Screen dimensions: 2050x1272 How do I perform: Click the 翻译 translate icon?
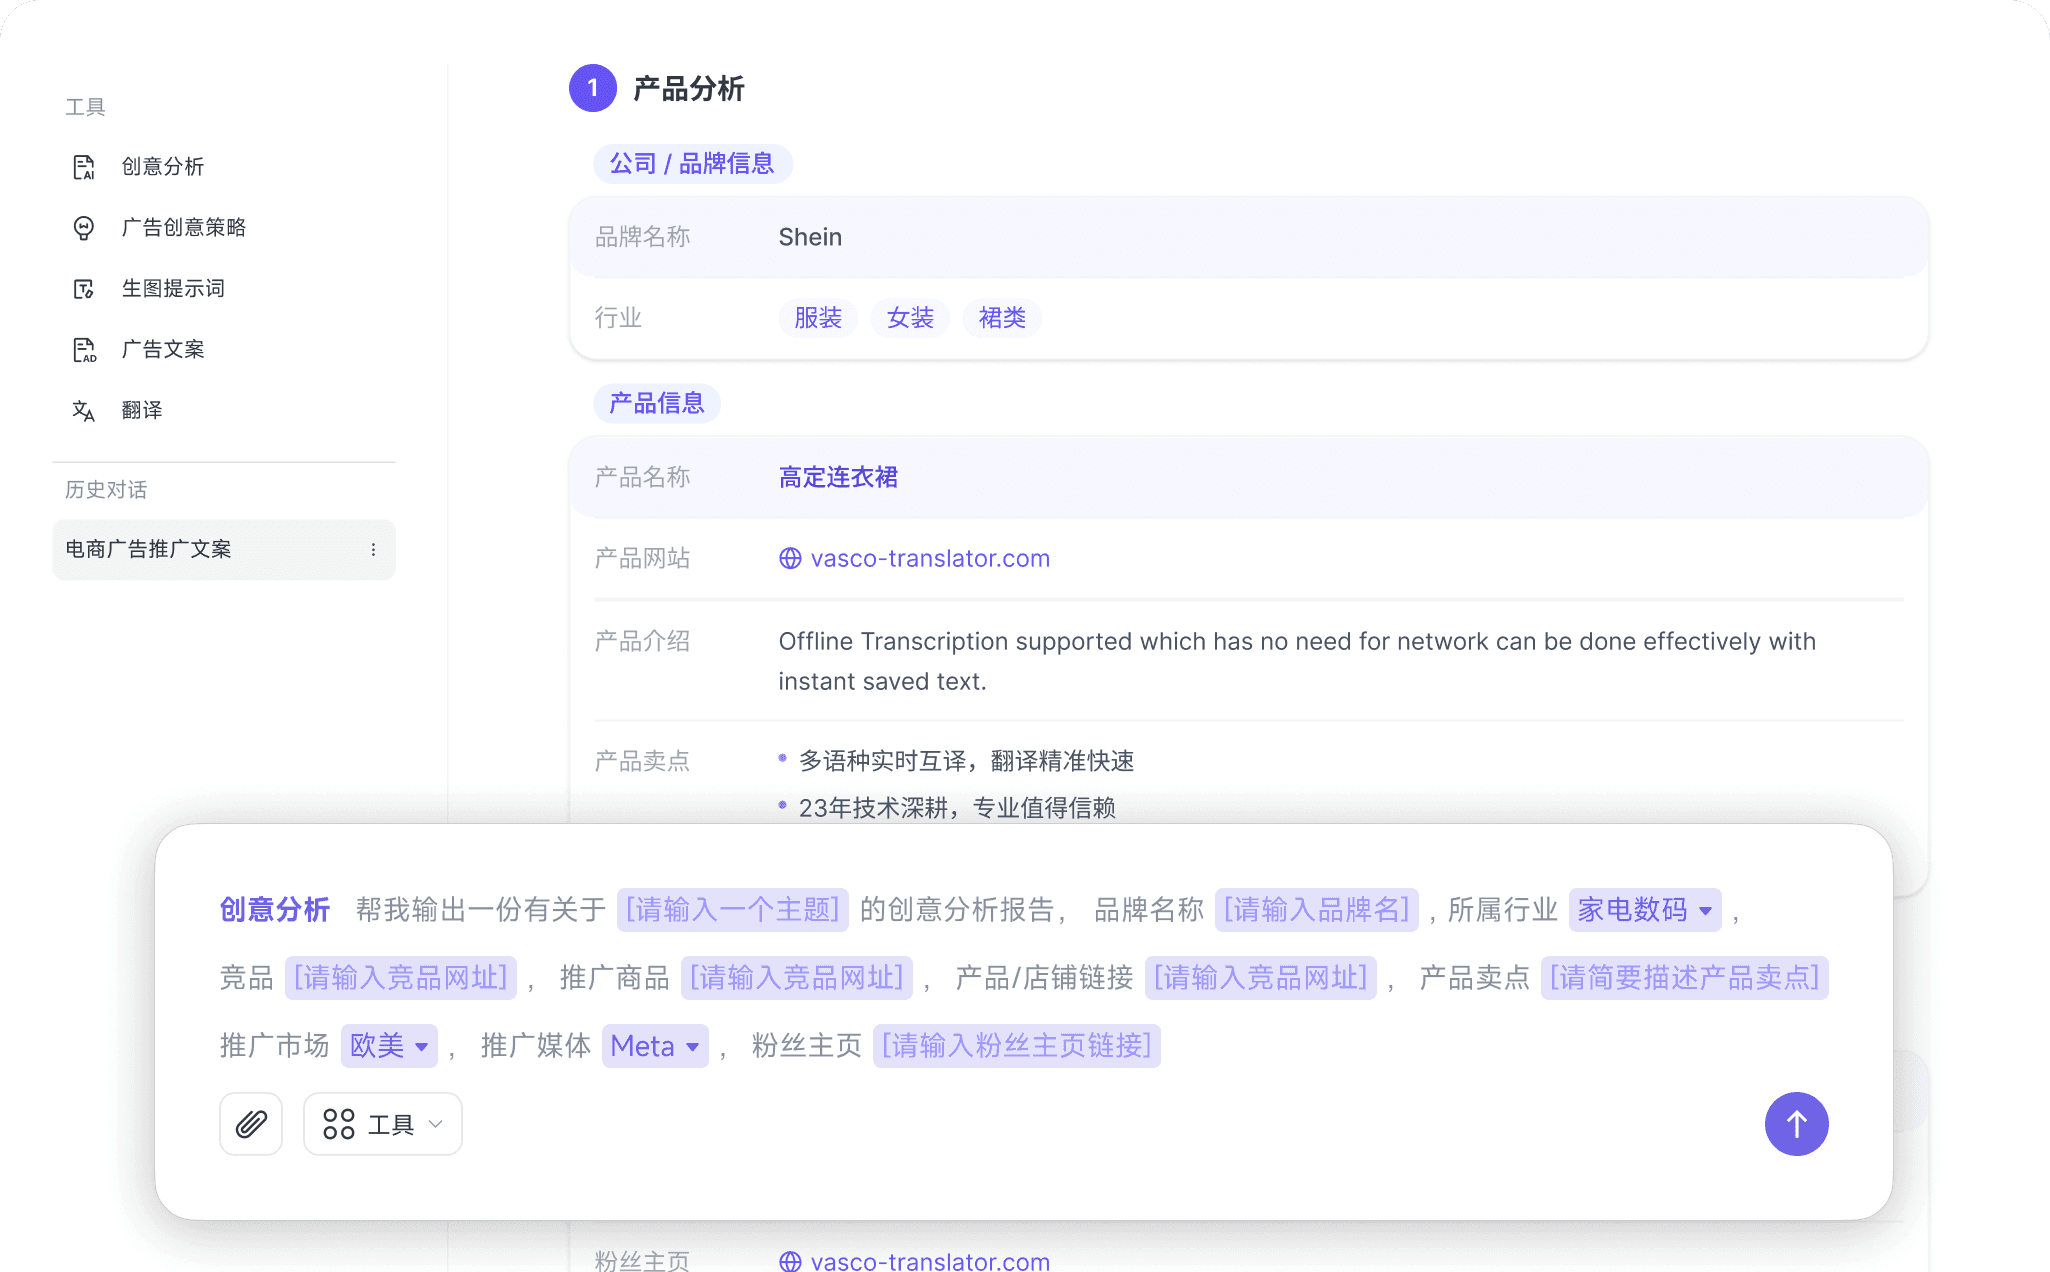(84, 411)
